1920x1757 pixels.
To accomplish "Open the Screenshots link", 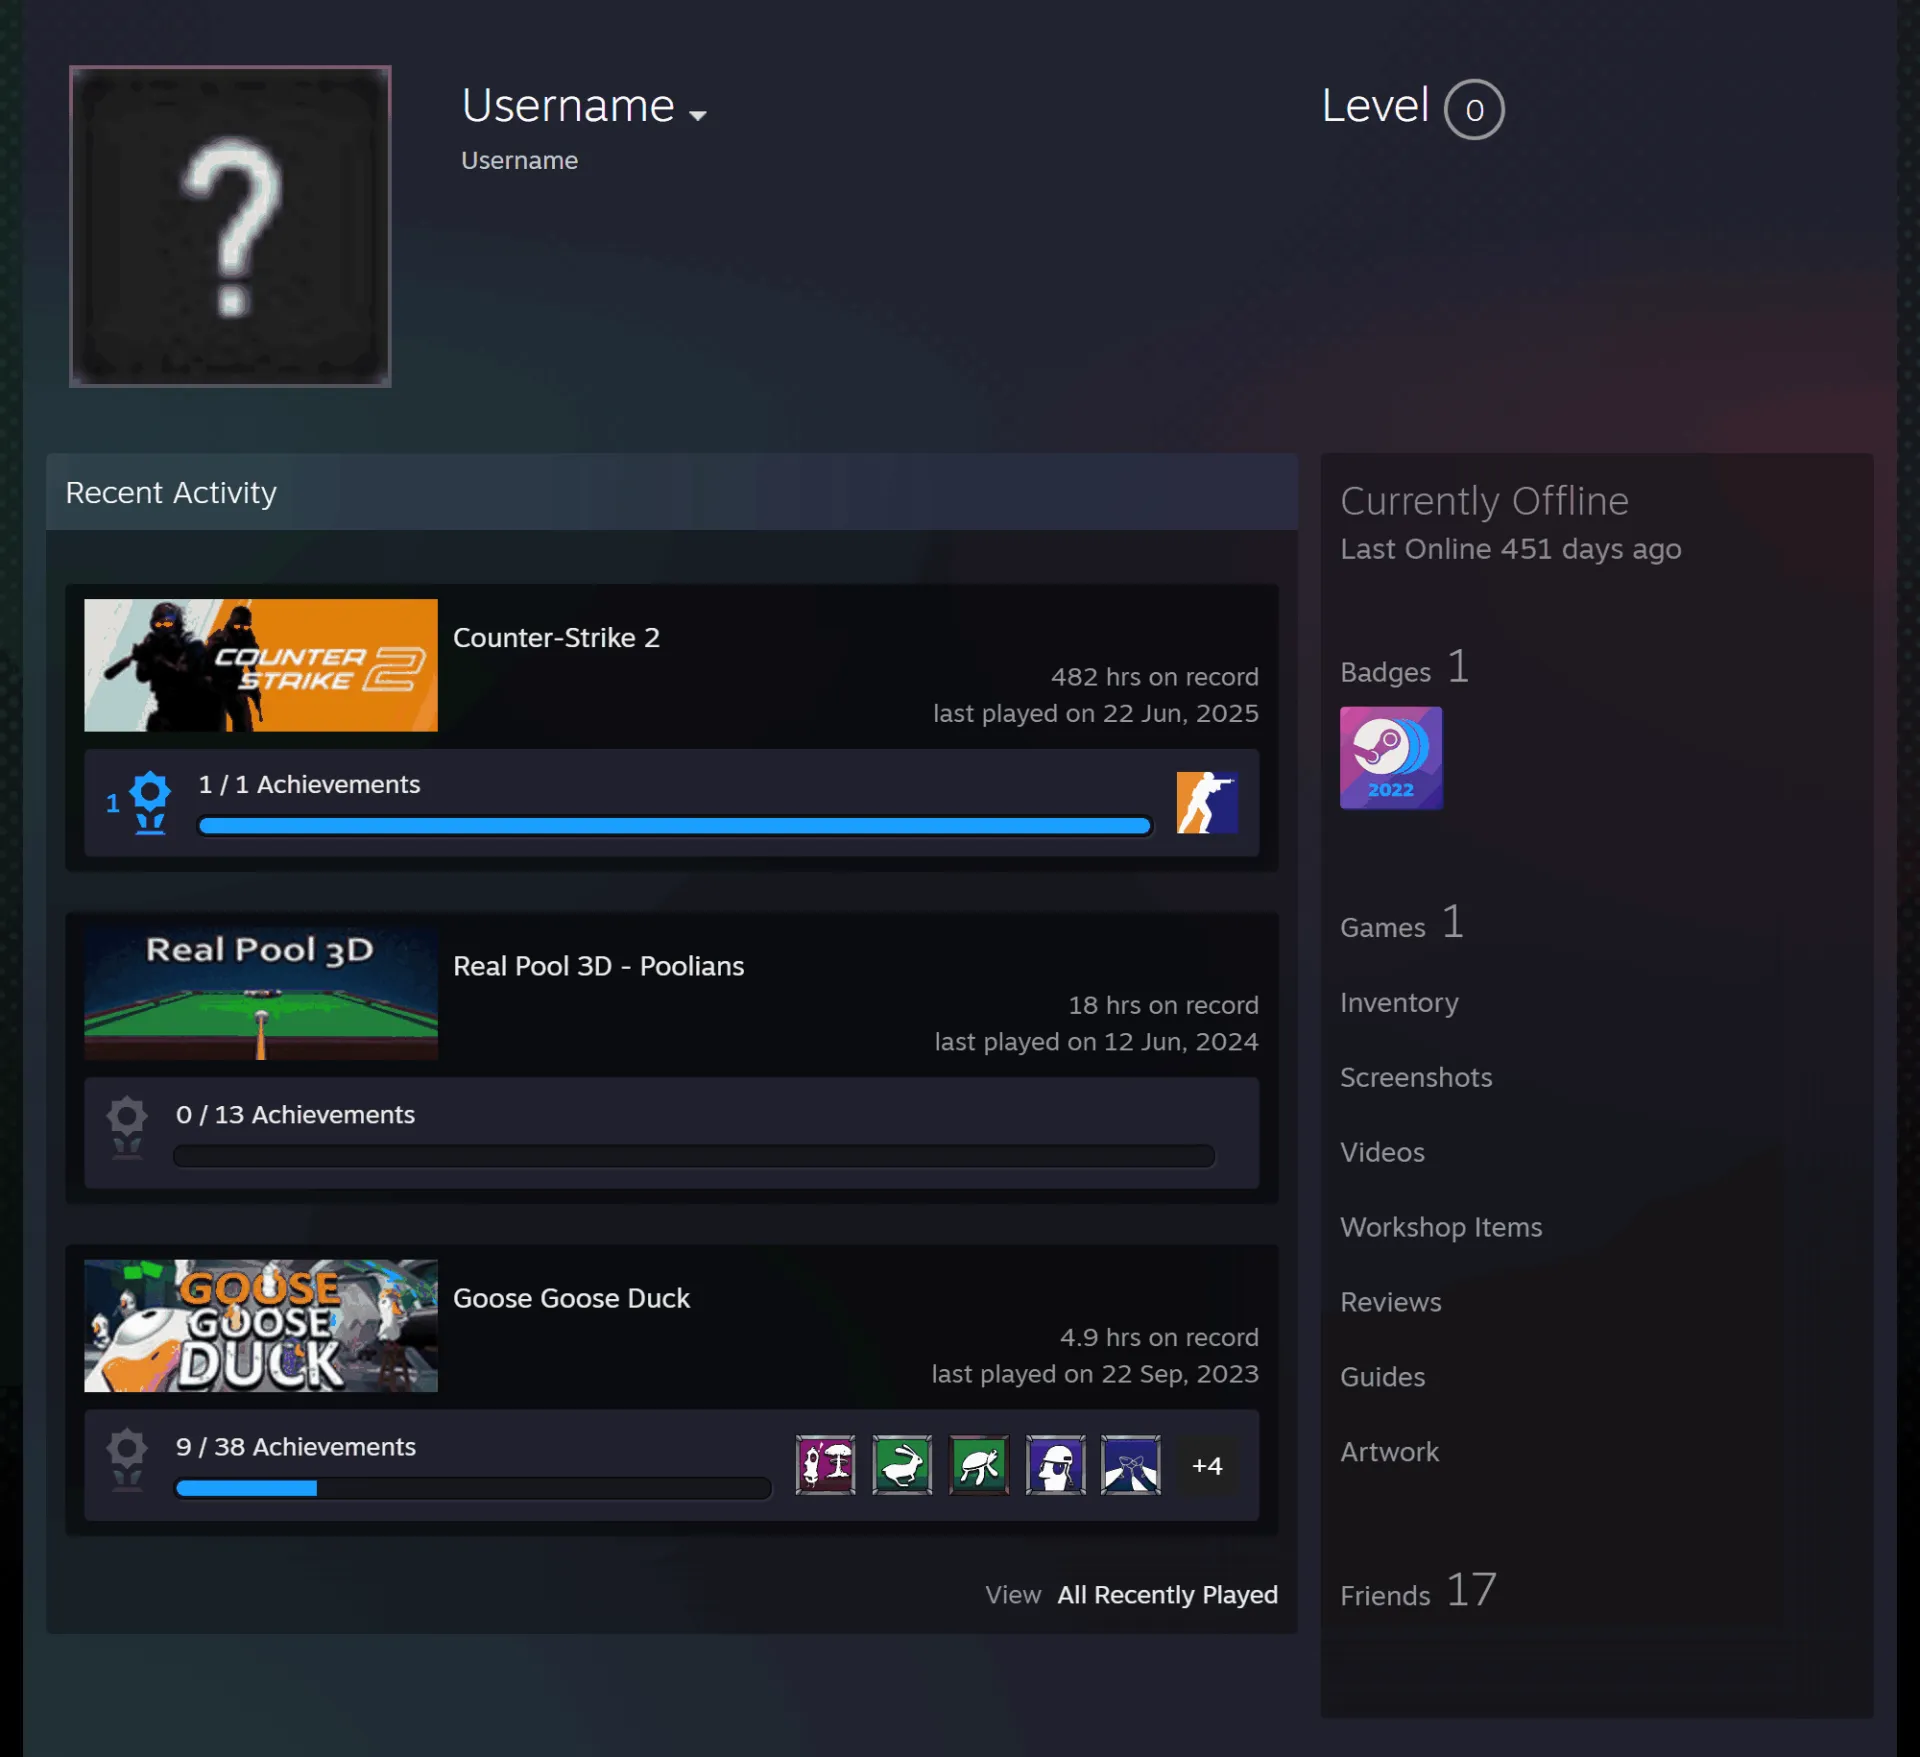I will tap(1416, 1077).
